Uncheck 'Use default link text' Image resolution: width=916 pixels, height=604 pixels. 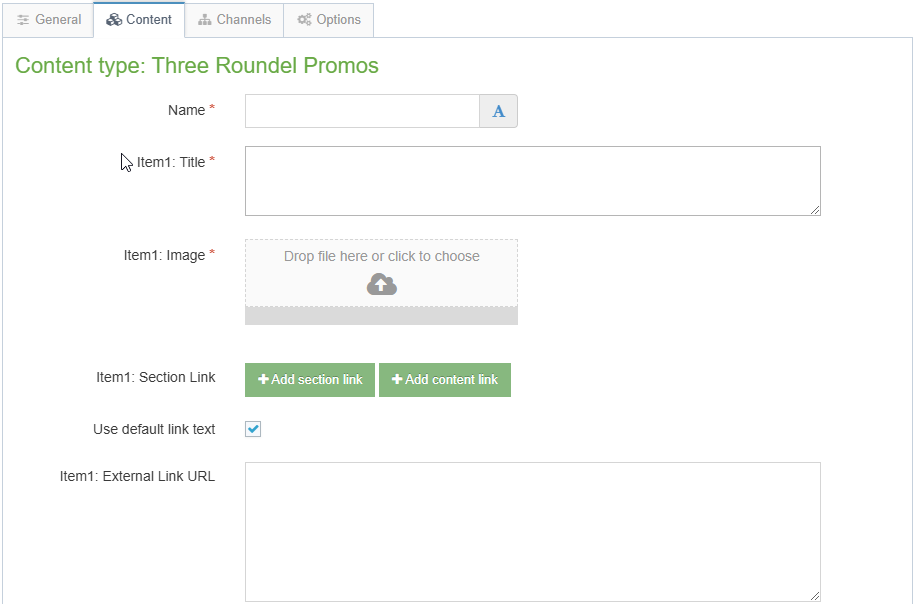click(252, 428)
